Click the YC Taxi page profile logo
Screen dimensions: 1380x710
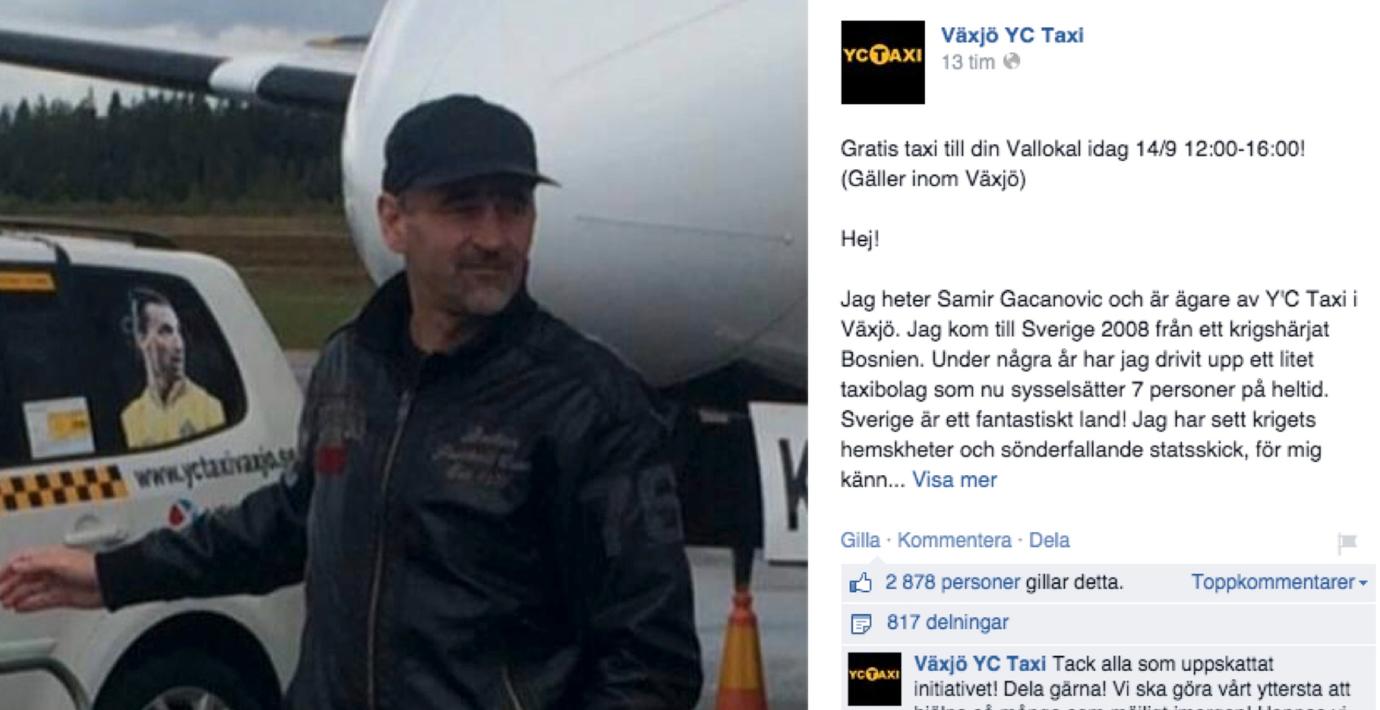click(883, 63)
